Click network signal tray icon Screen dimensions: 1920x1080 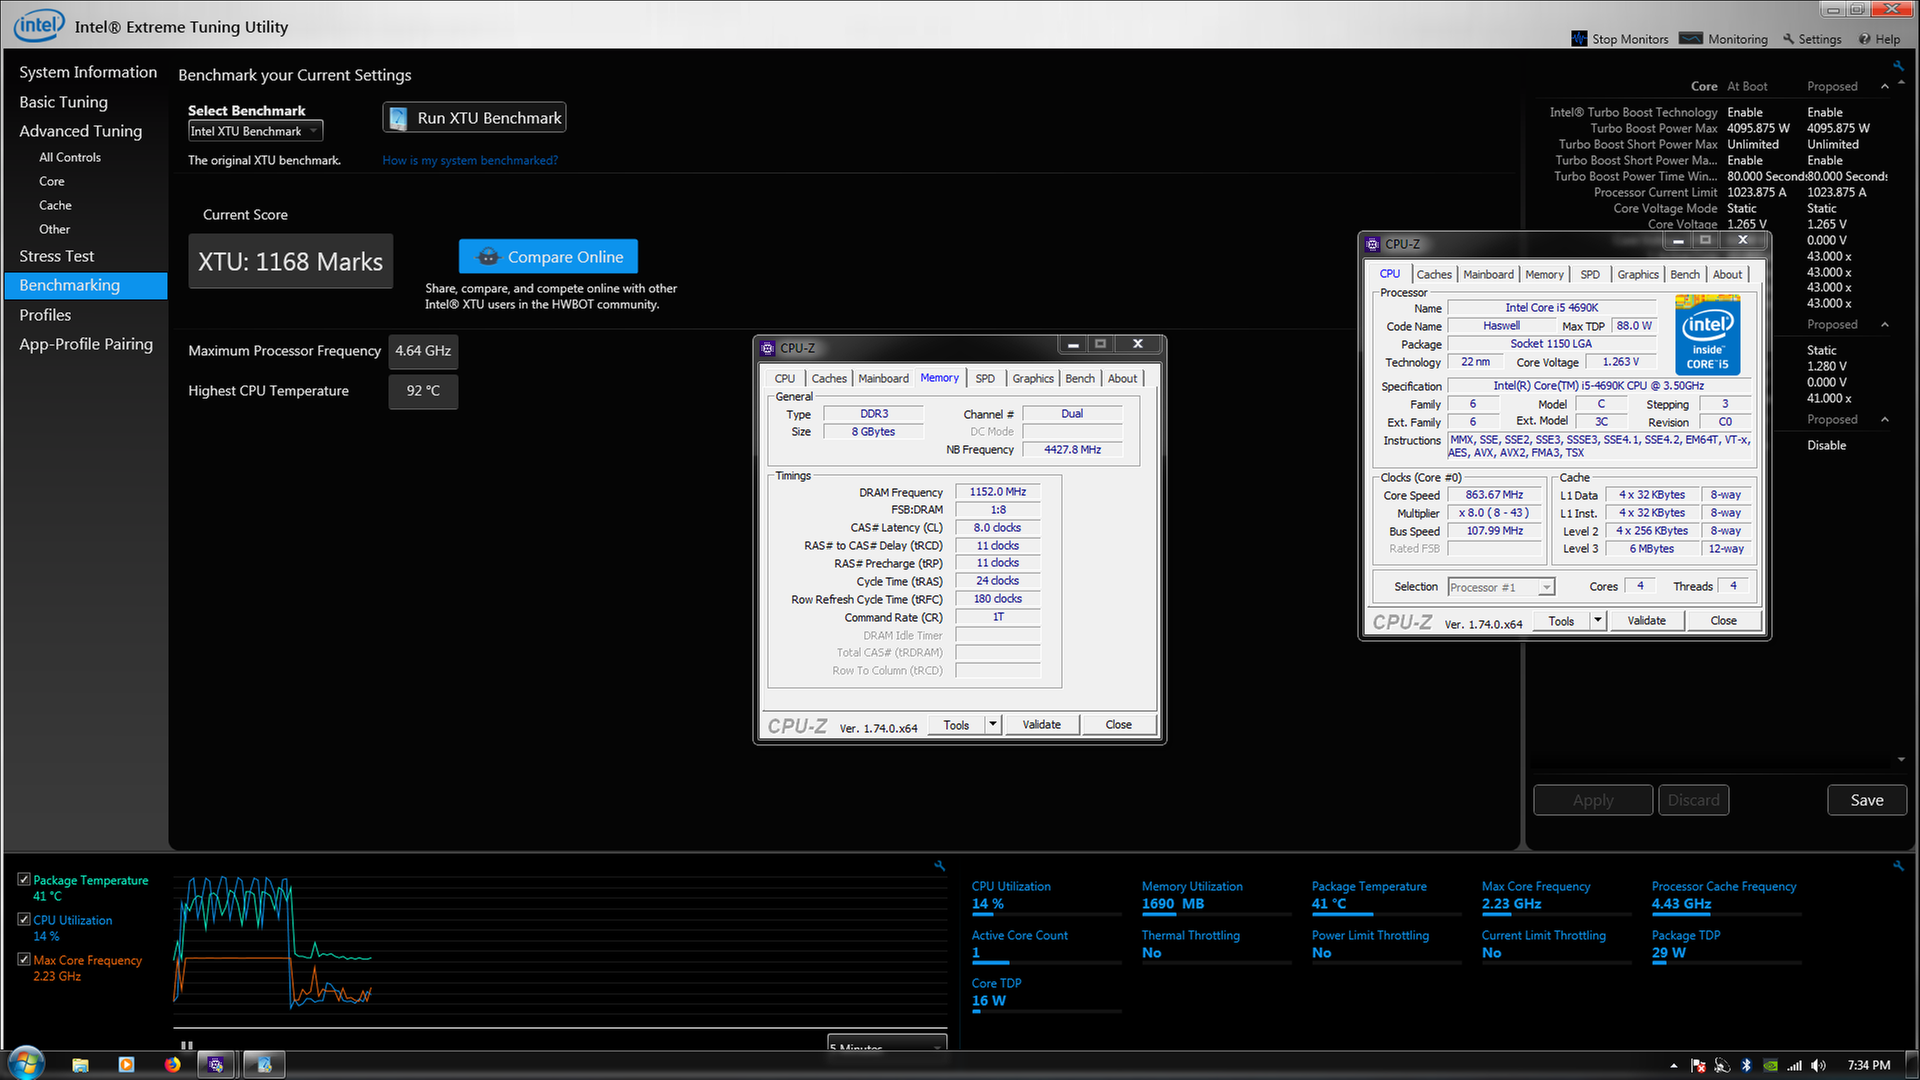(x=1795, y=1066)
